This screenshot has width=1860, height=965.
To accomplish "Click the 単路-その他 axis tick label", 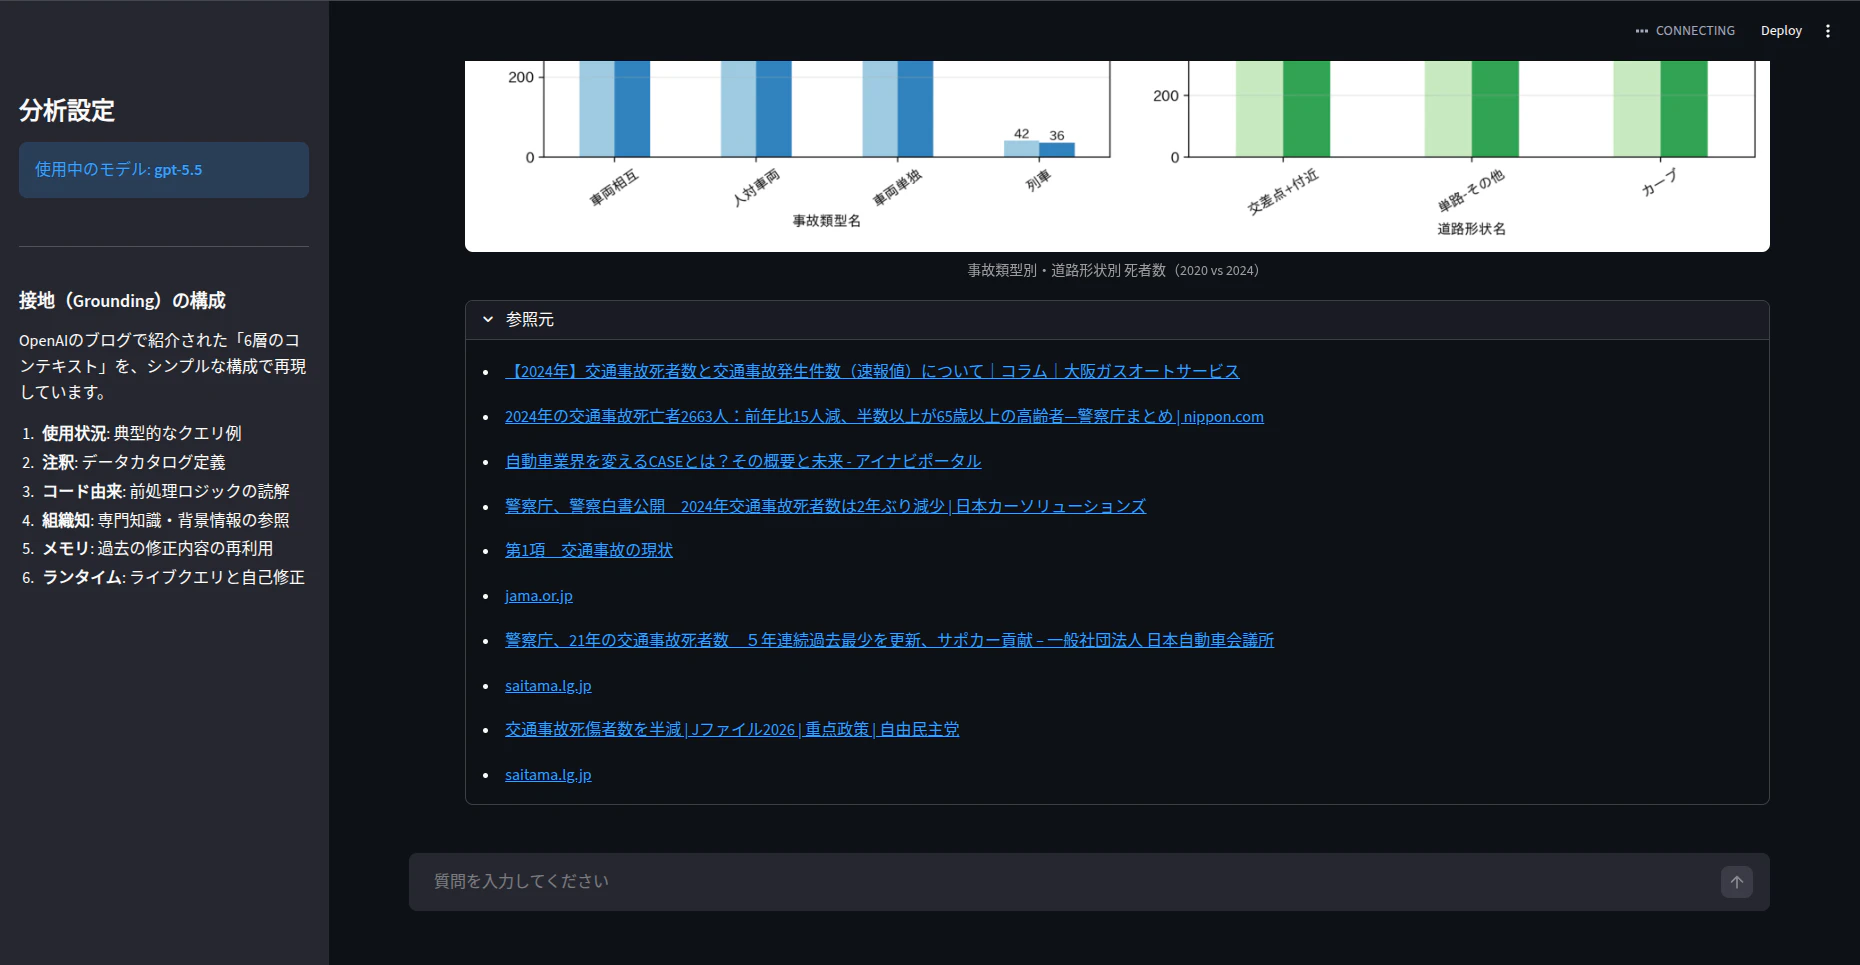I will click(1471, 191).
